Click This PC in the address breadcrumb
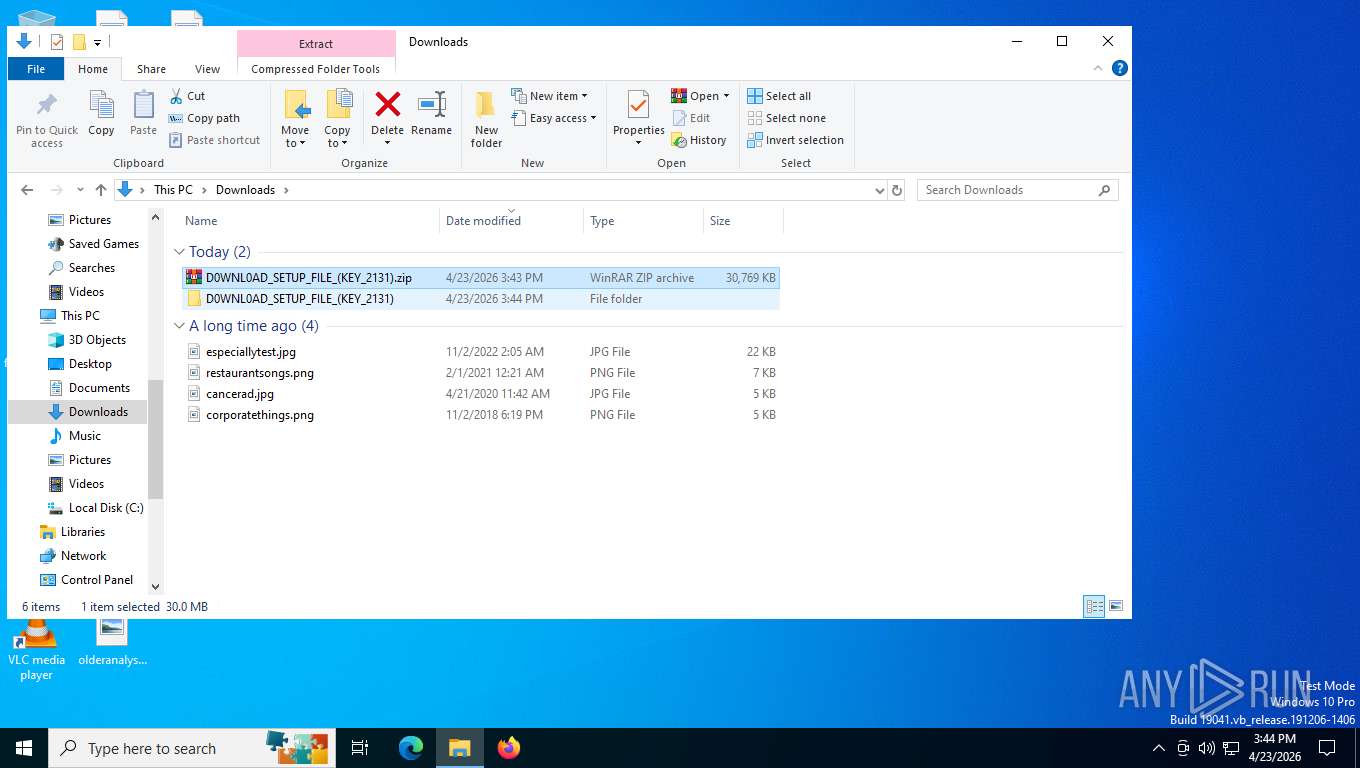 tap(173, 190)
